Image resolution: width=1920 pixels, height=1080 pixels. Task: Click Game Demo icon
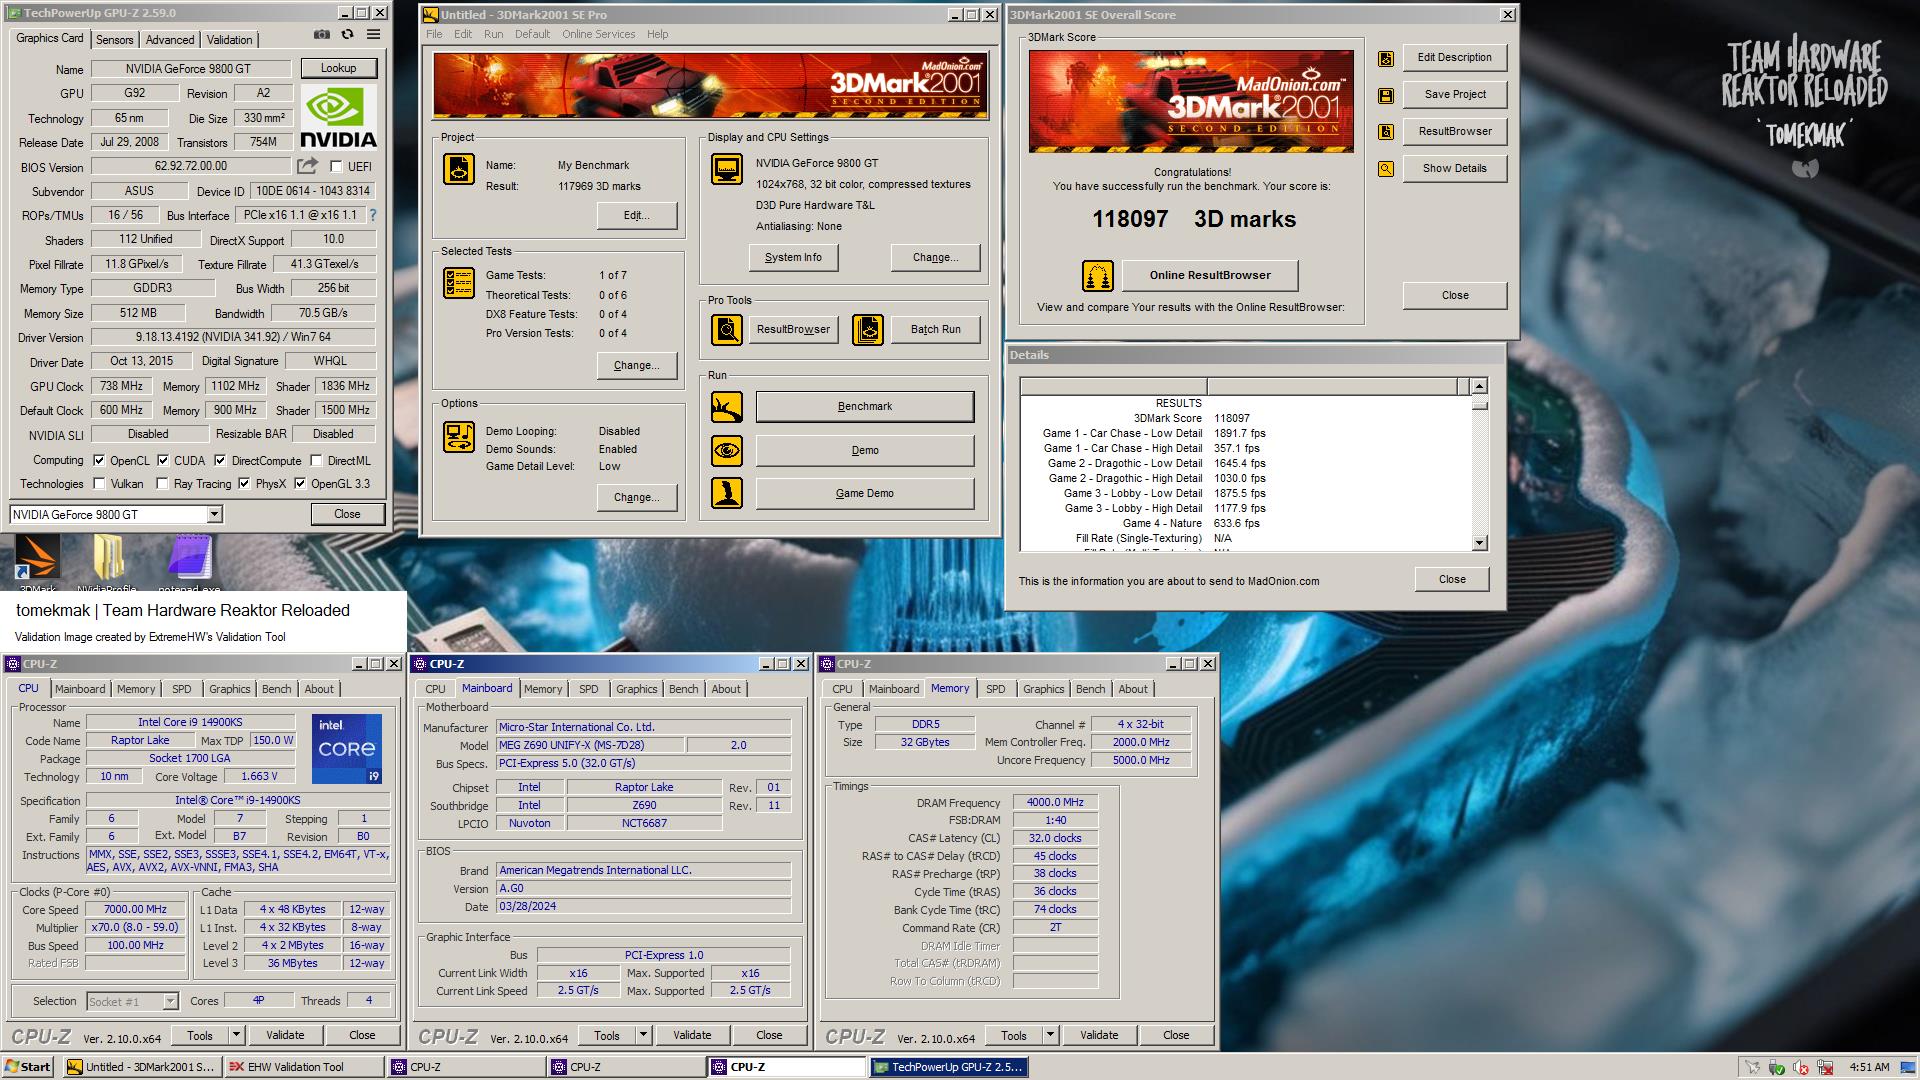click(727, 493)
